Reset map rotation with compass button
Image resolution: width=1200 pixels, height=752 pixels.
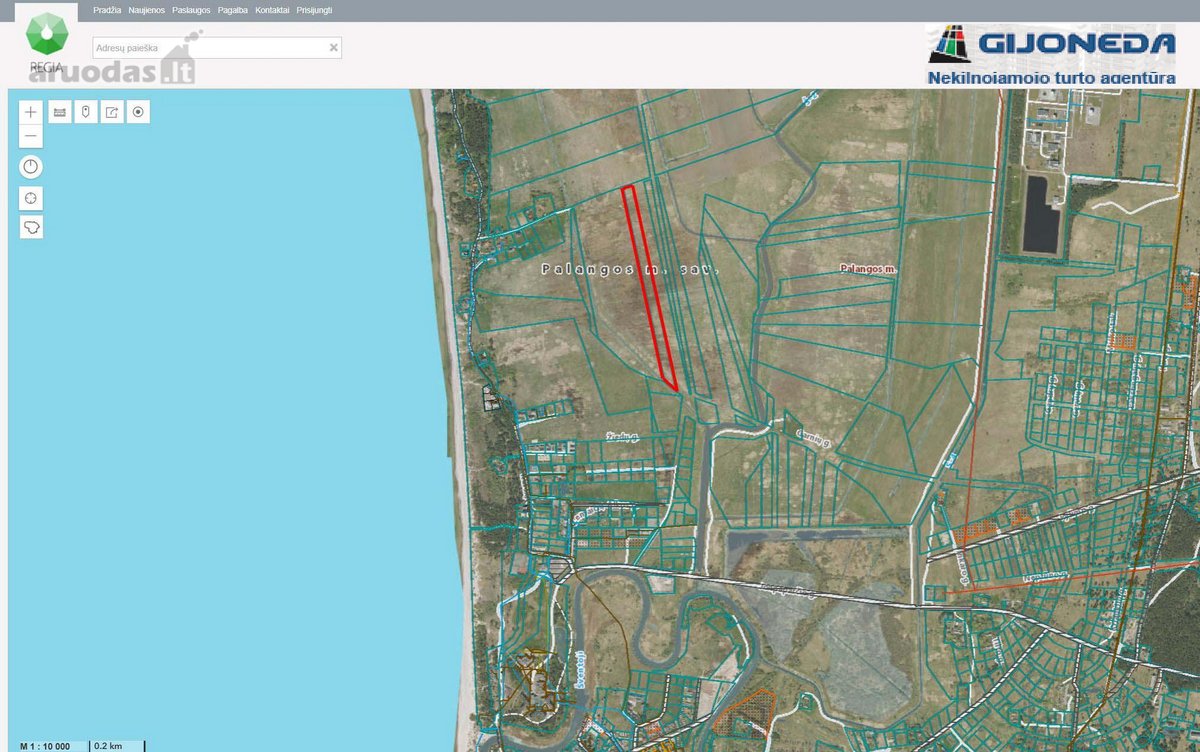click(x=31, y=166)
